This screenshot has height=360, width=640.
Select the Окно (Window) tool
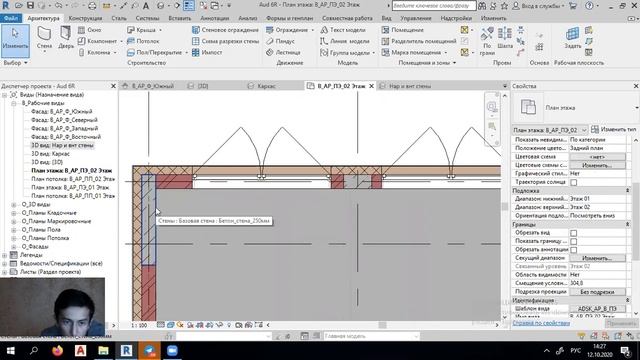[x=90, y=30]
